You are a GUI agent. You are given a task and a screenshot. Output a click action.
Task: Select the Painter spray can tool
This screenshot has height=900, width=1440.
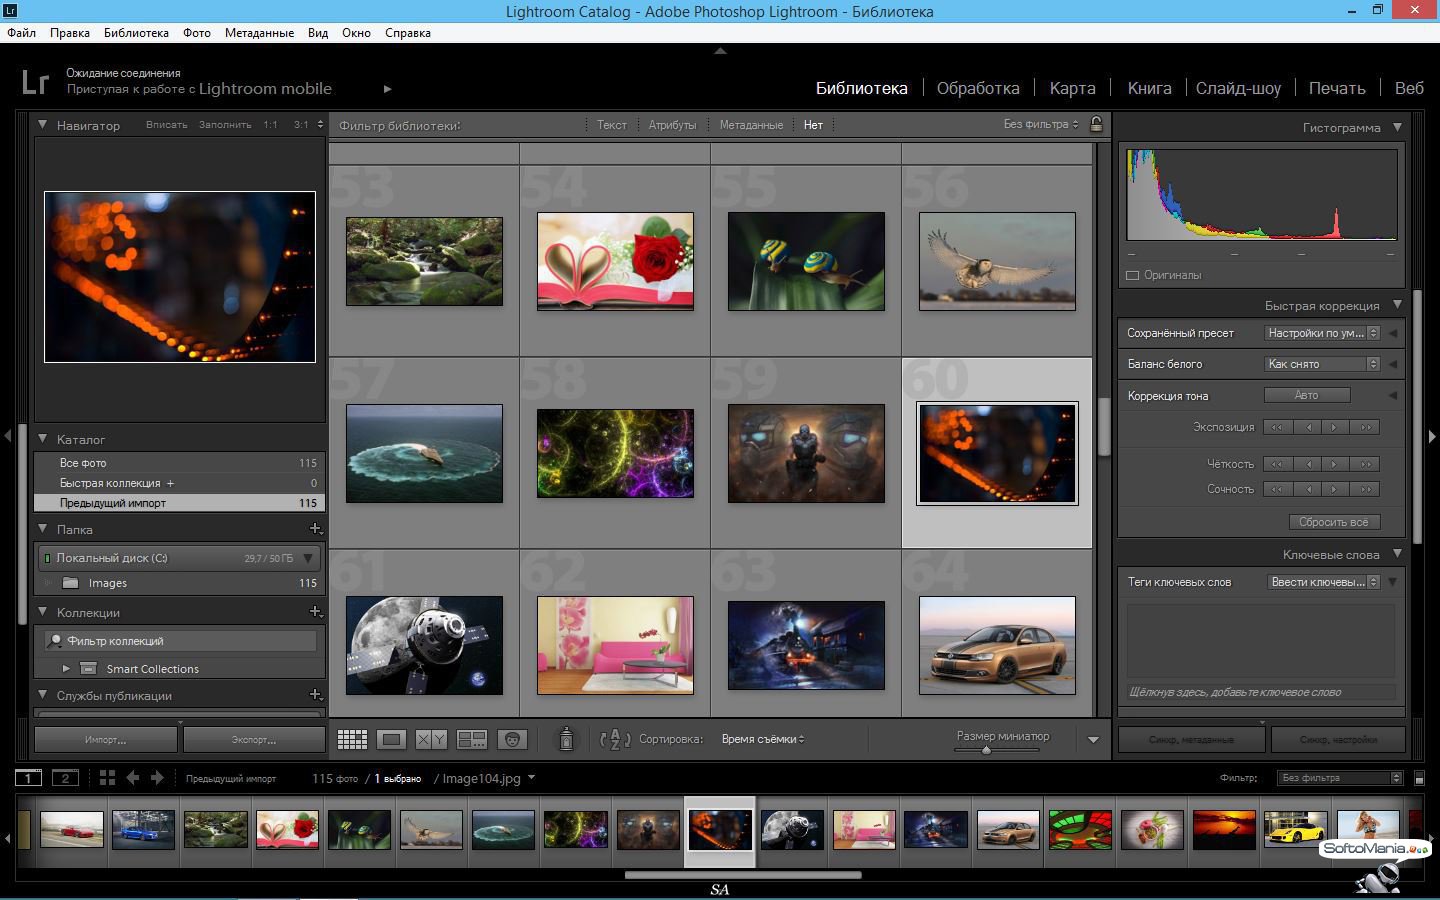point(566,739)
